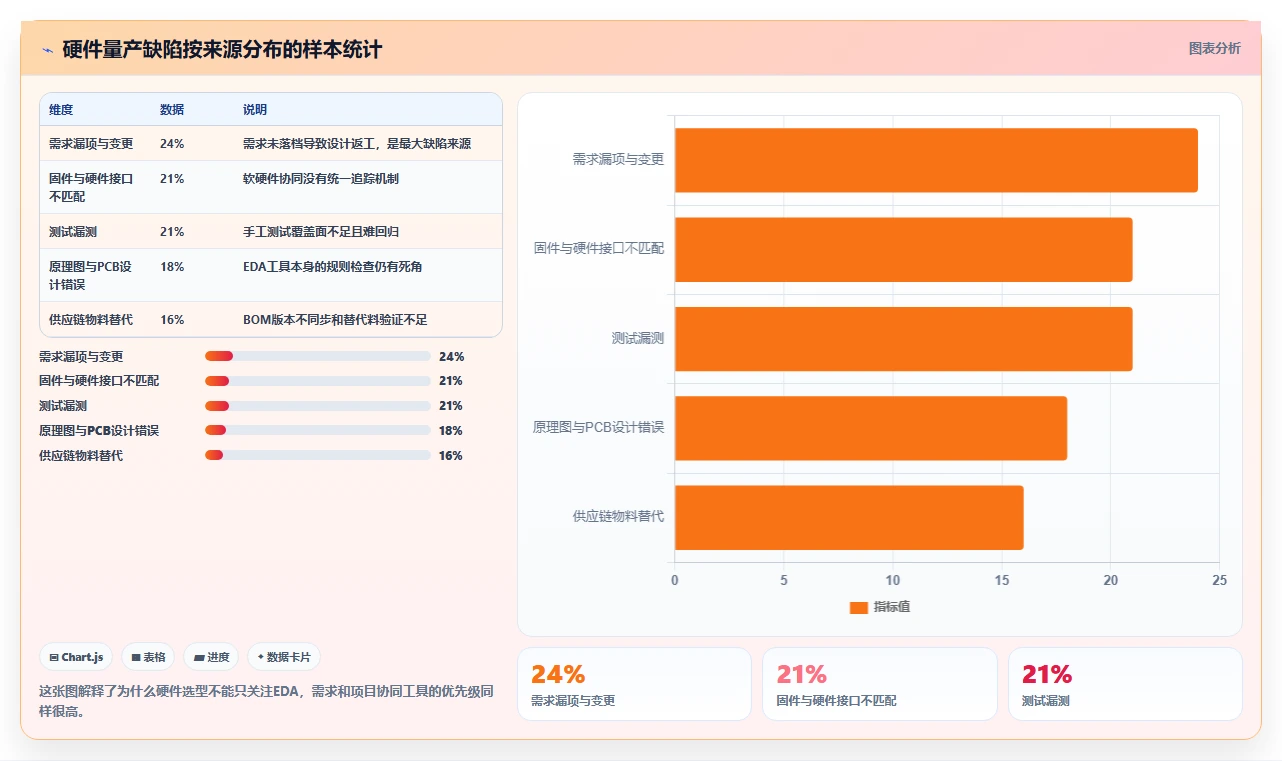This screenshot has height=761, width=1282.
Task: Click the 进度 tag chip
Action: tap(211, 657)
